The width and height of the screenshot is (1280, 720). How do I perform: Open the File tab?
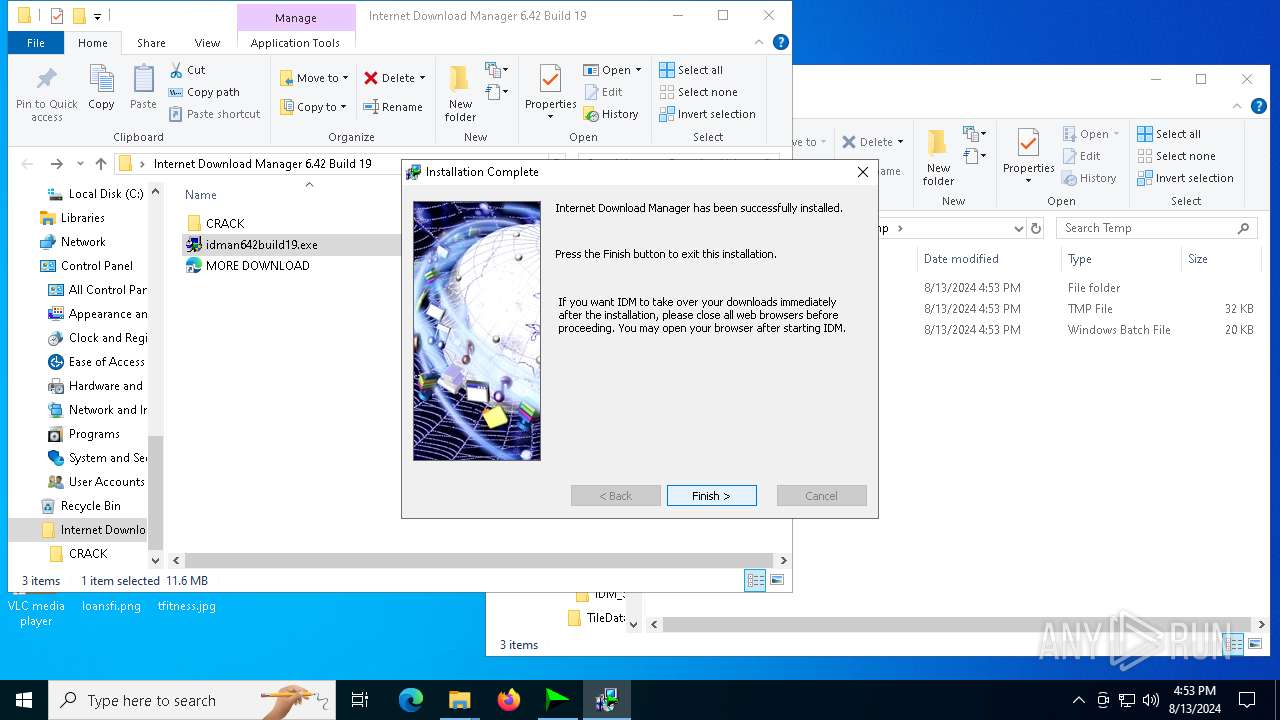[36, 43]
